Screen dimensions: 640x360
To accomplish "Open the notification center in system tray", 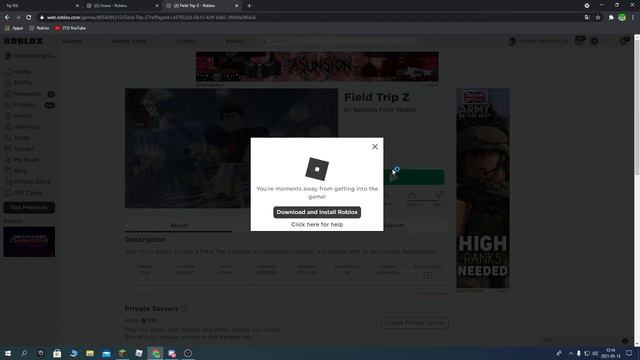I will (x=629, y=353).
